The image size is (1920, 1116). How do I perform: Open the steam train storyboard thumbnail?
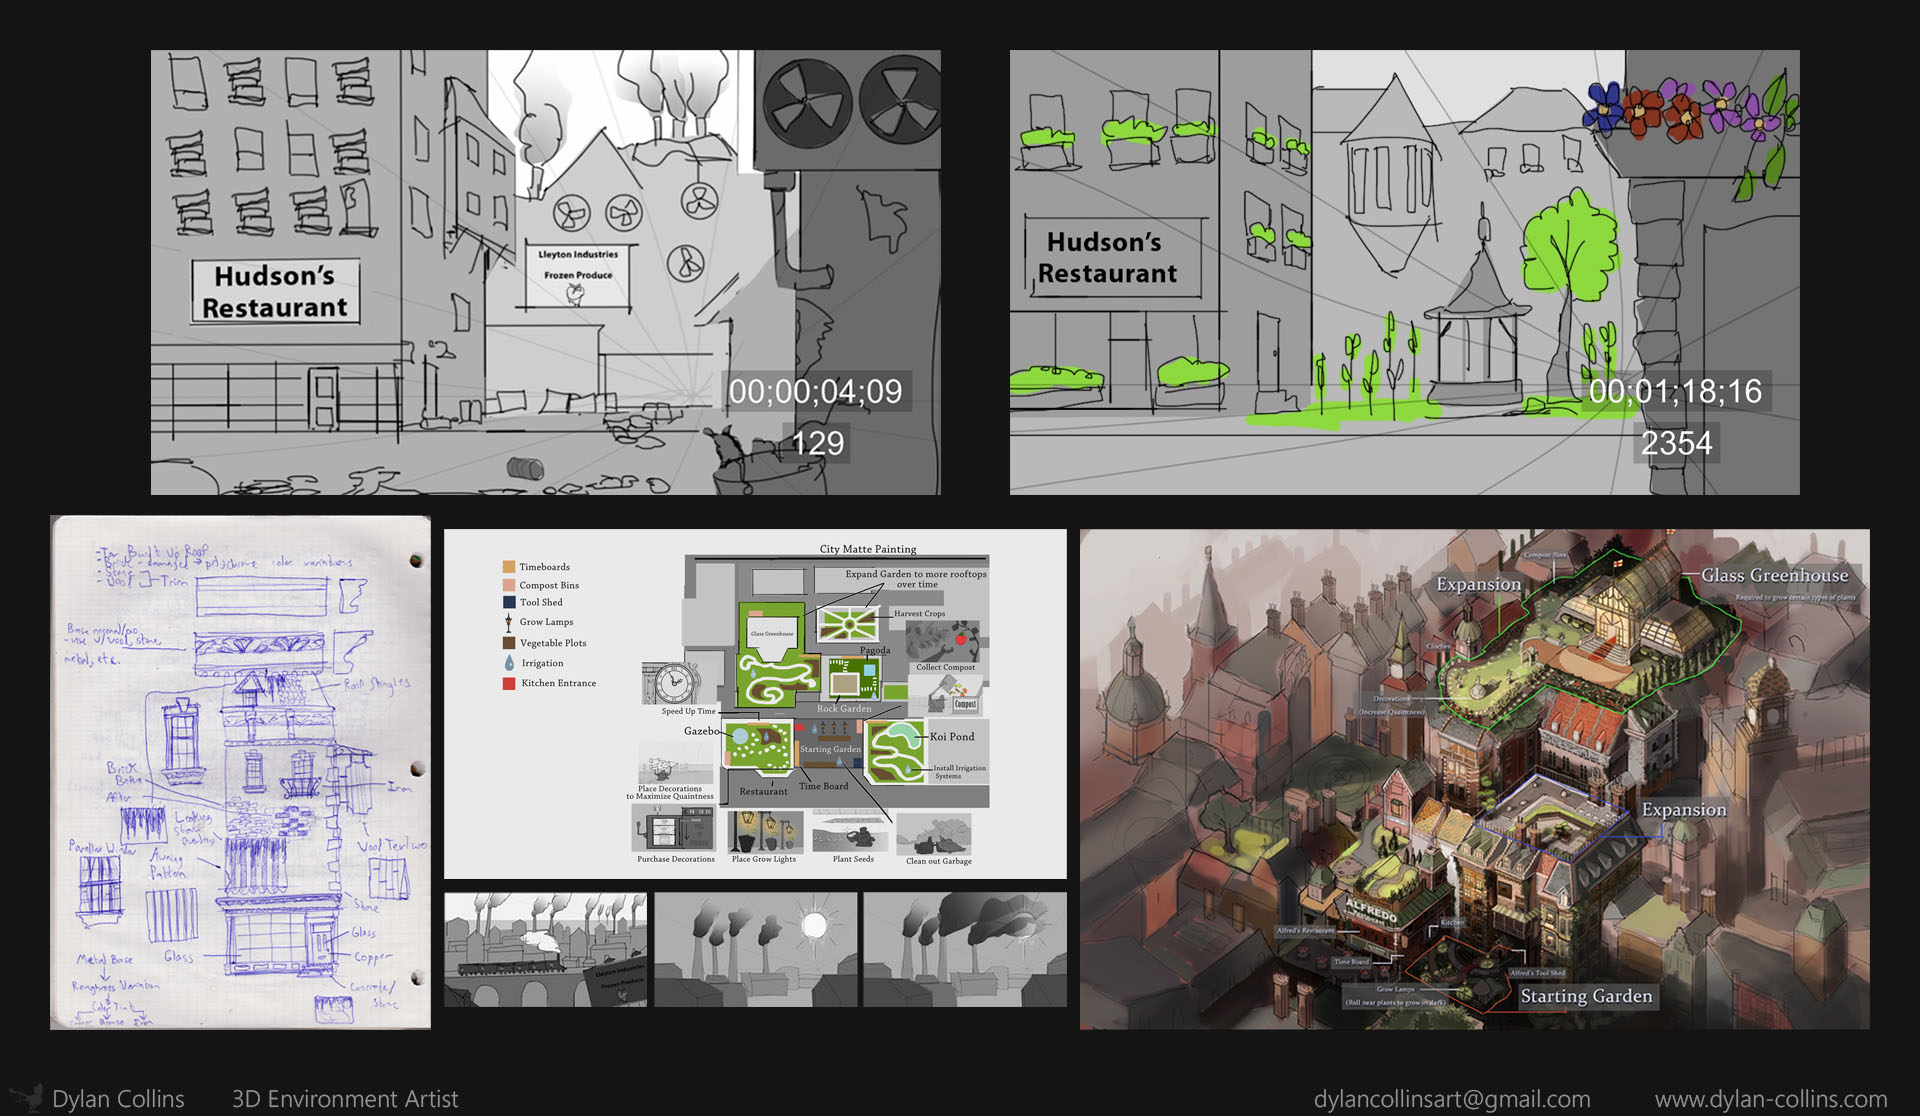[545, 949]
